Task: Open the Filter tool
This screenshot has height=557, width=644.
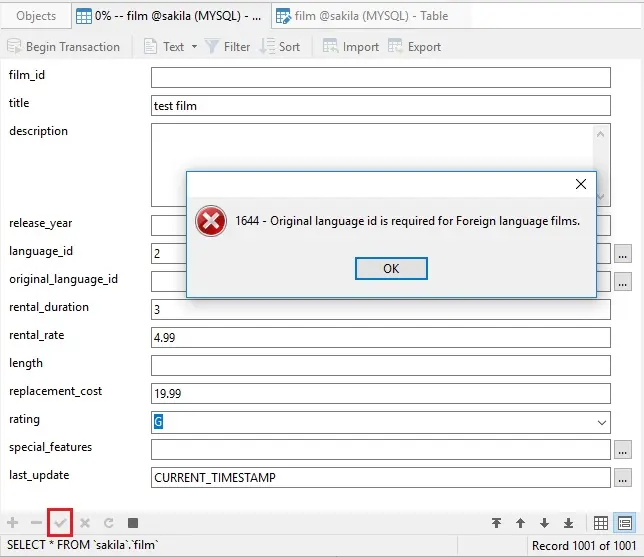Action: (x=227, y=47)
